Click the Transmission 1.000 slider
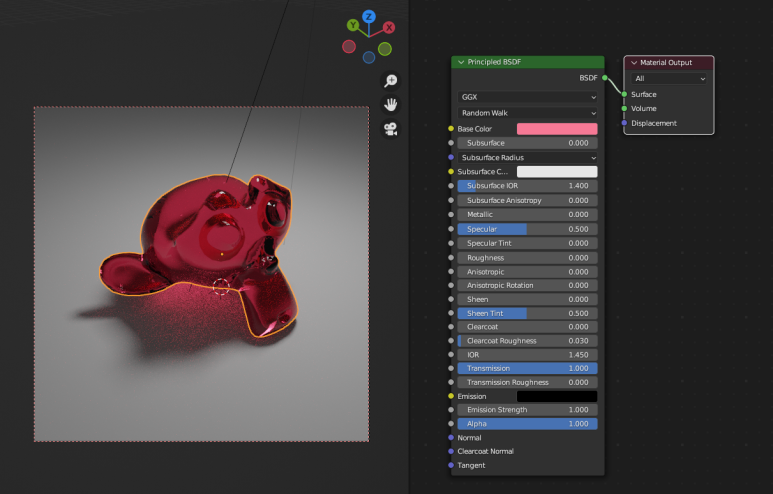 coord(527,368)
